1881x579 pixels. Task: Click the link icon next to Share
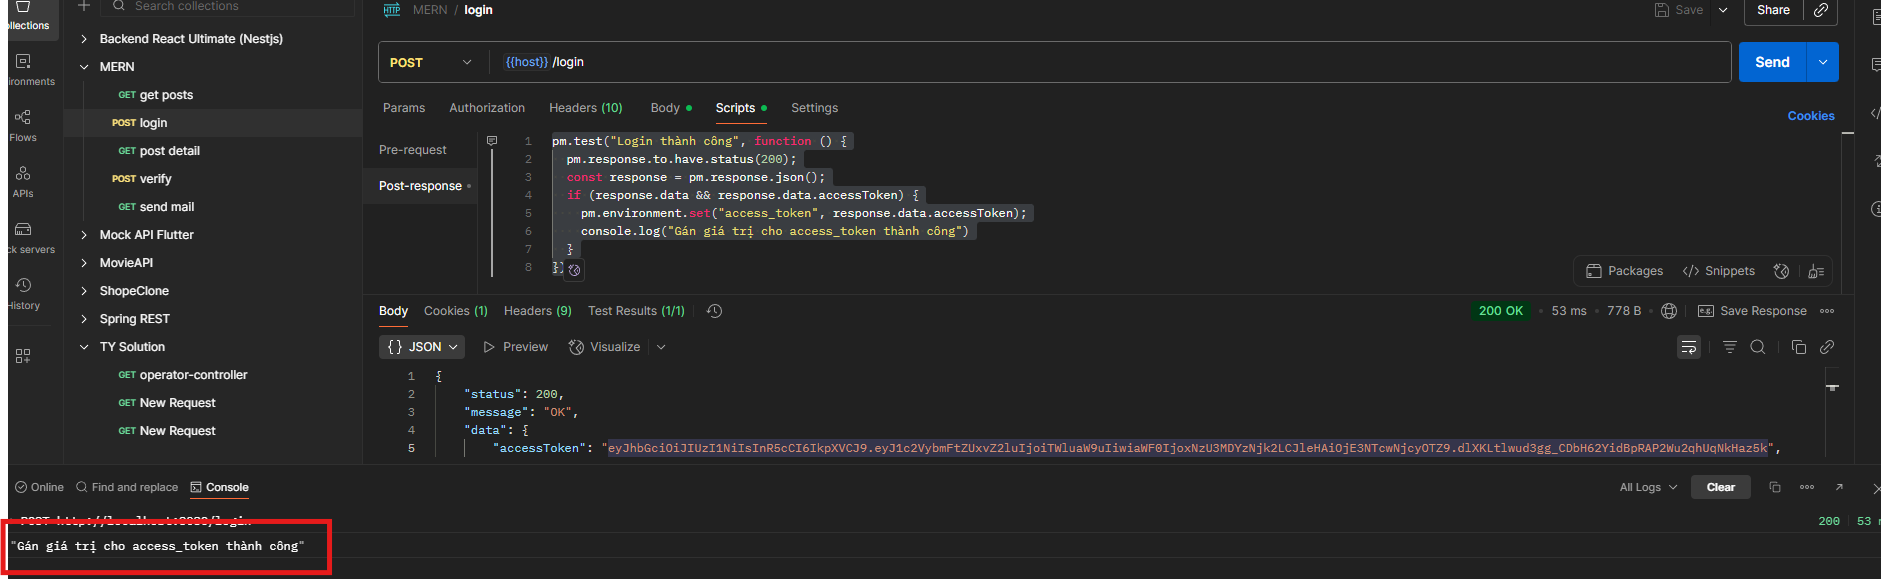pos(1821,10)
